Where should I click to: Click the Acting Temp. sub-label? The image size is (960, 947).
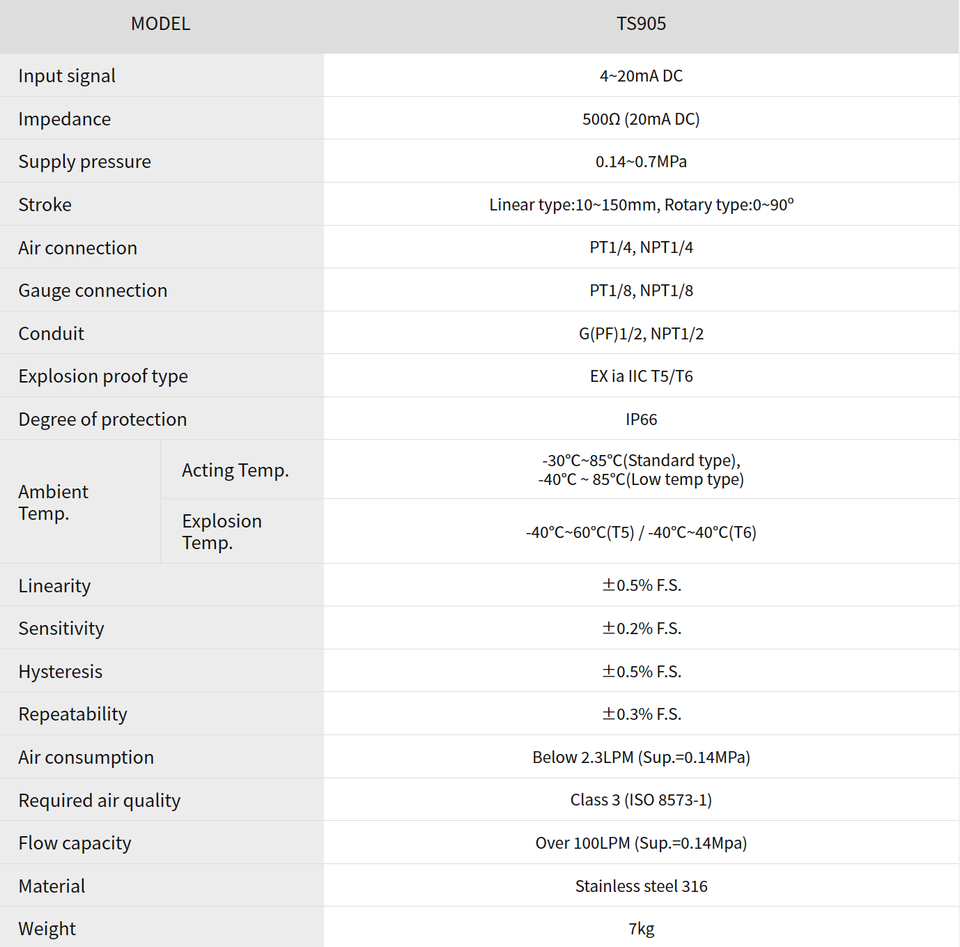235,470
